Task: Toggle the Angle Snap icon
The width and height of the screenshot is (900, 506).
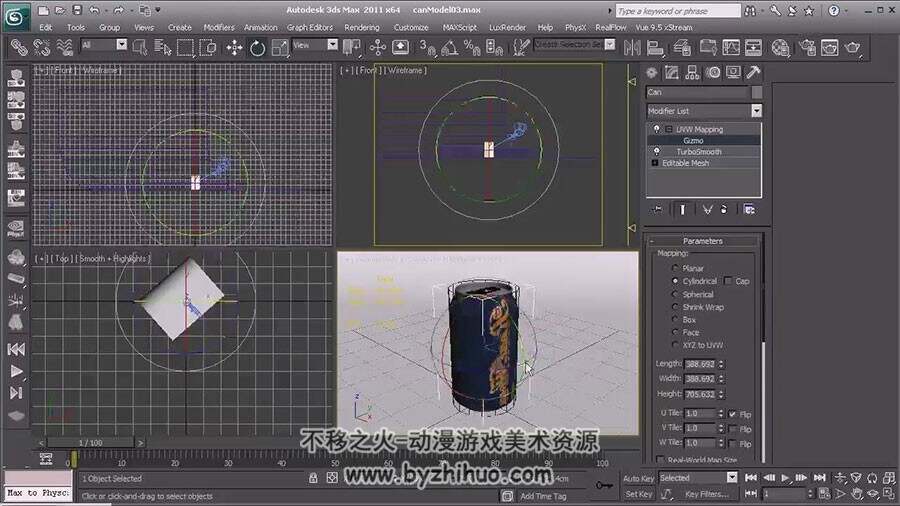Action: coord(449,48)
